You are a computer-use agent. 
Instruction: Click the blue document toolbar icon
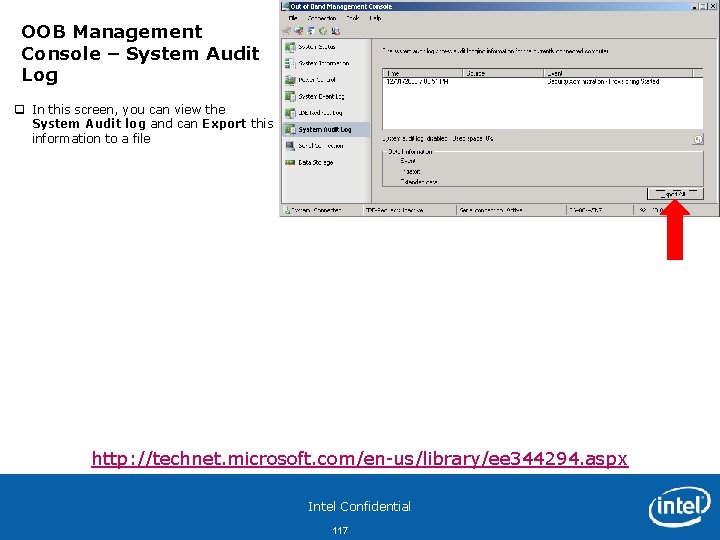tap(311, 31)
